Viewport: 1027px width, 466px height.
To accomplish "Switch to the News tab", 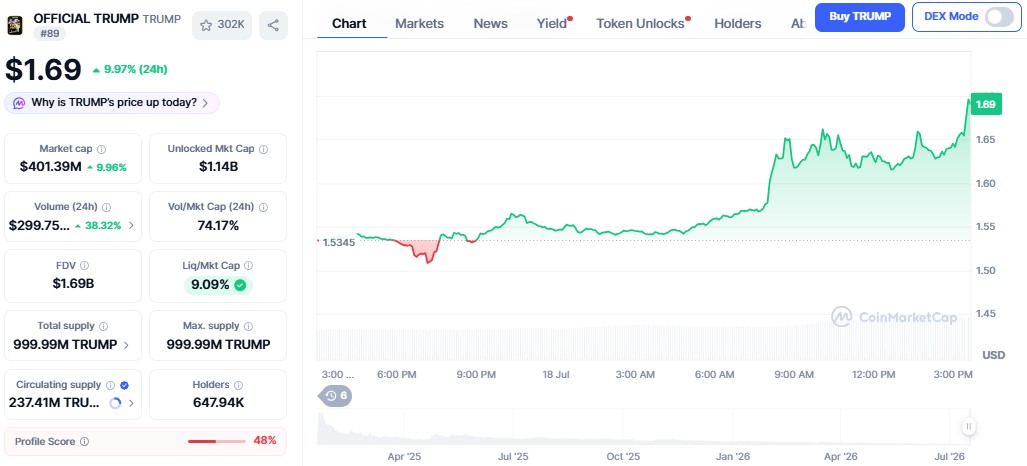I will tap(491, 24).
